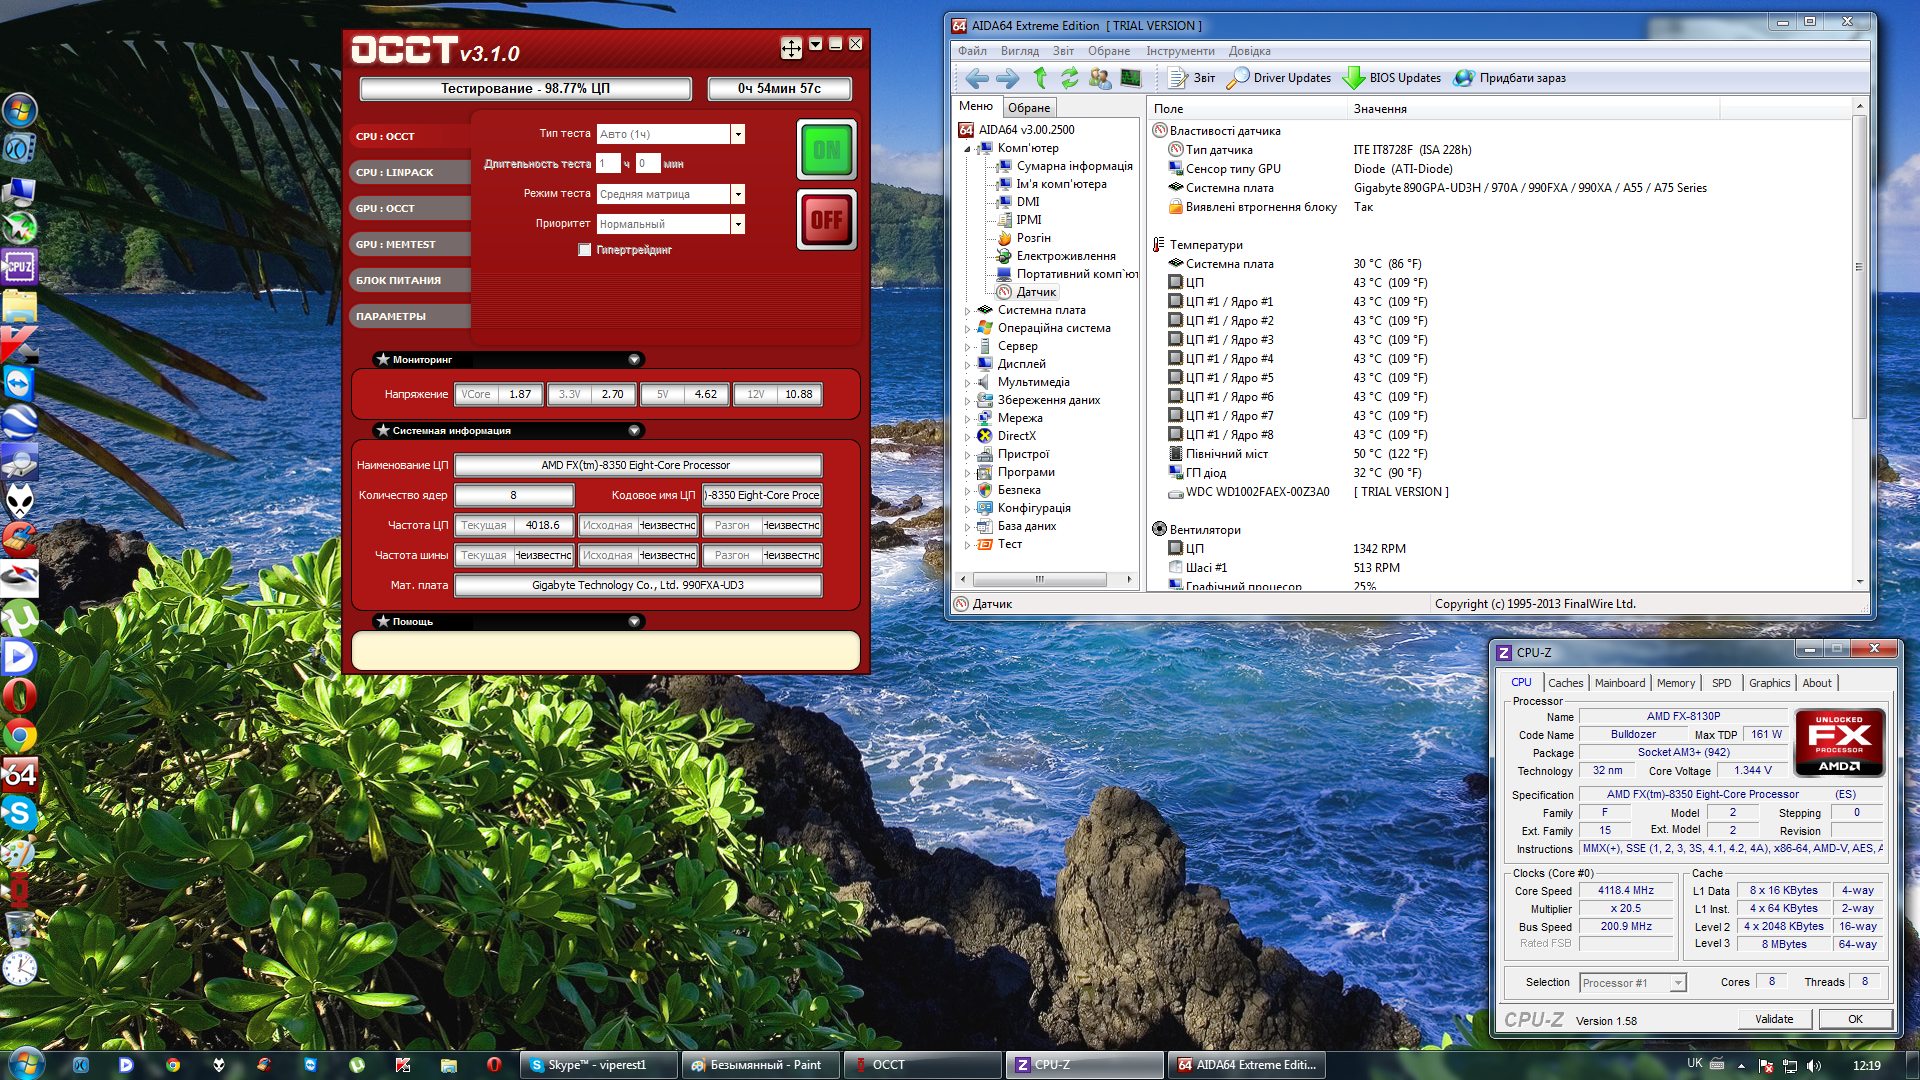Select Сумарна інформація in the AIDA64 tree
Image resolution: width=1920 pixels, height=1080 pixels.
[1074, 166]
